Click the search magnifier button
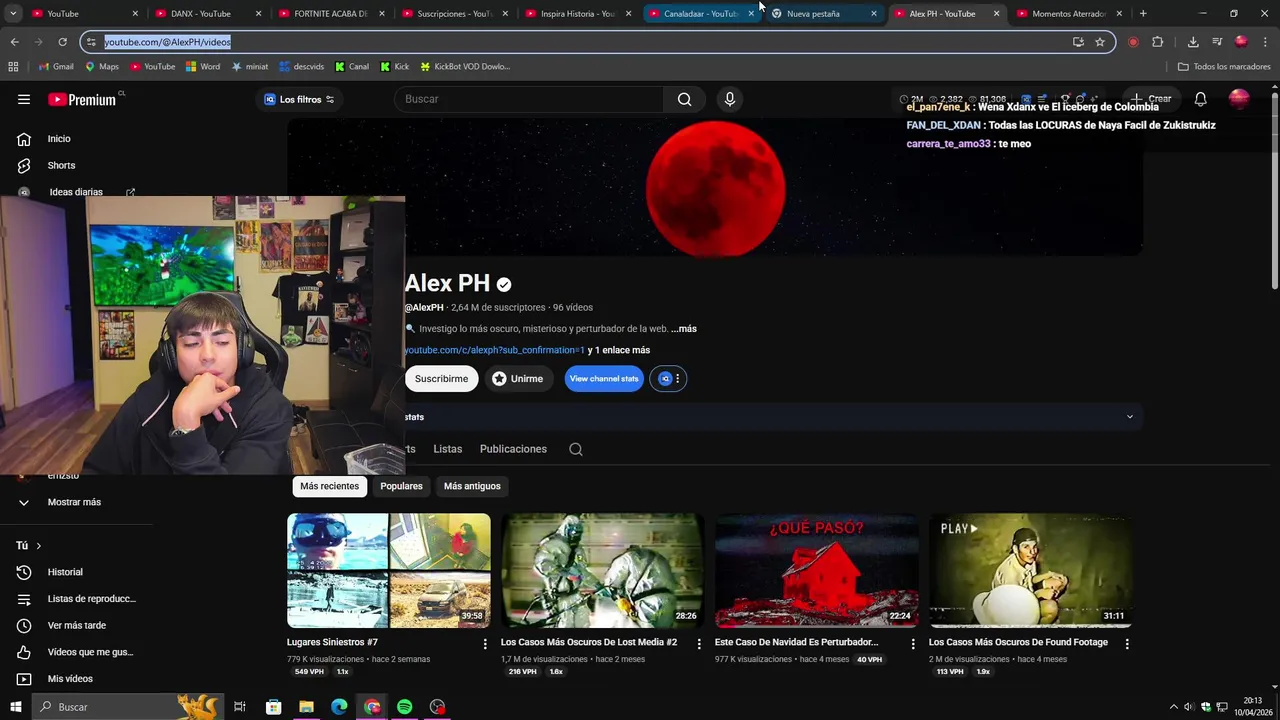This screenshot has height=720, width=1280. [x=684, y=99]
